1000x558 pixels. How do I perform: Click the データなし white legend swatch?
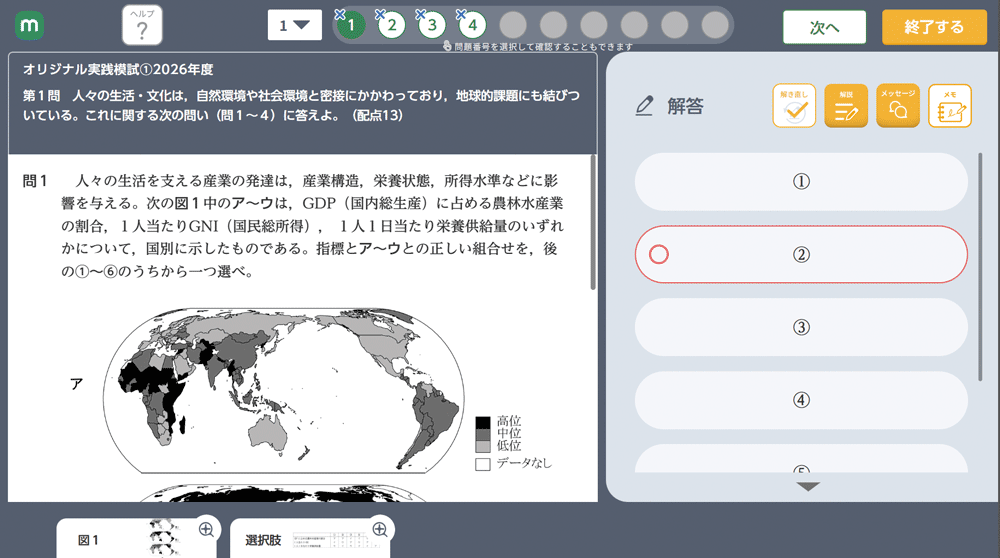[483, 464]
